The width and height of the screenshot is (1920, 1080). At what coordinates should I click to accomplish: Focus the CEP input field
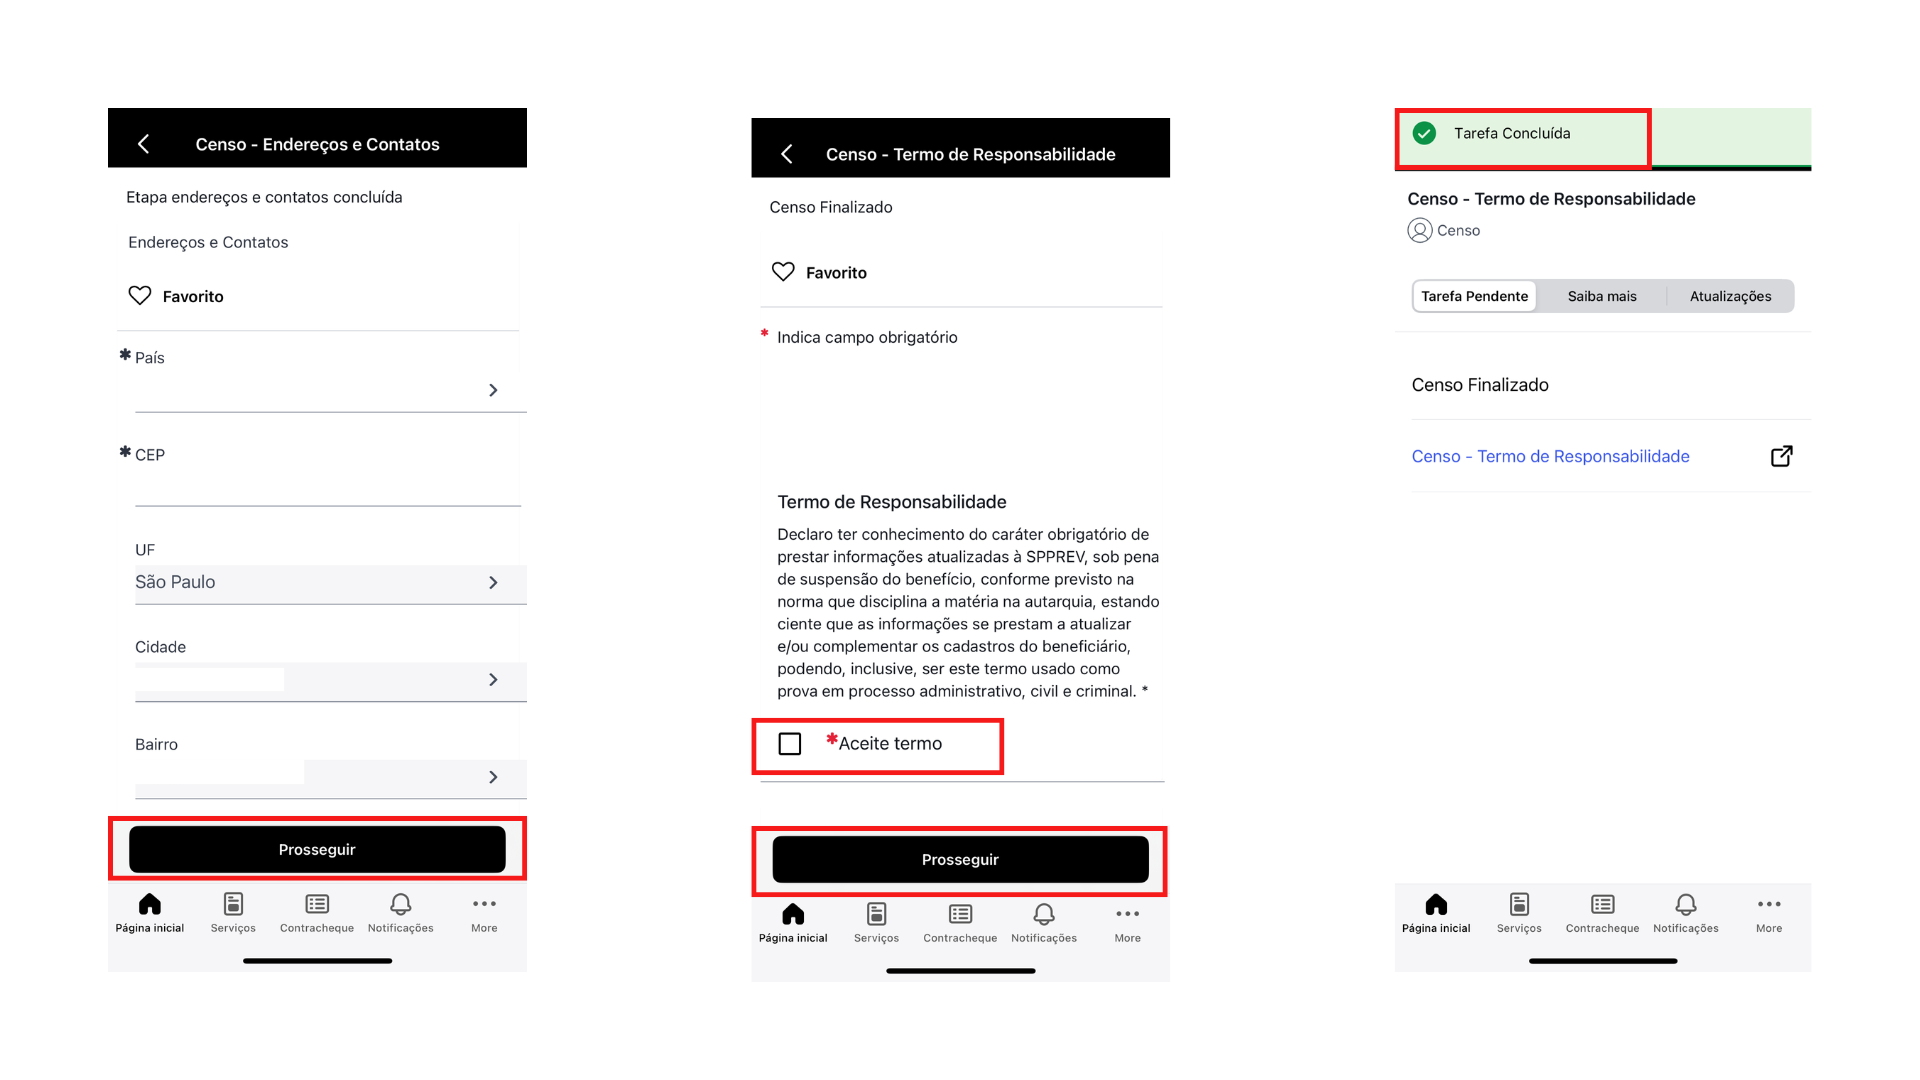click(328, 487)
